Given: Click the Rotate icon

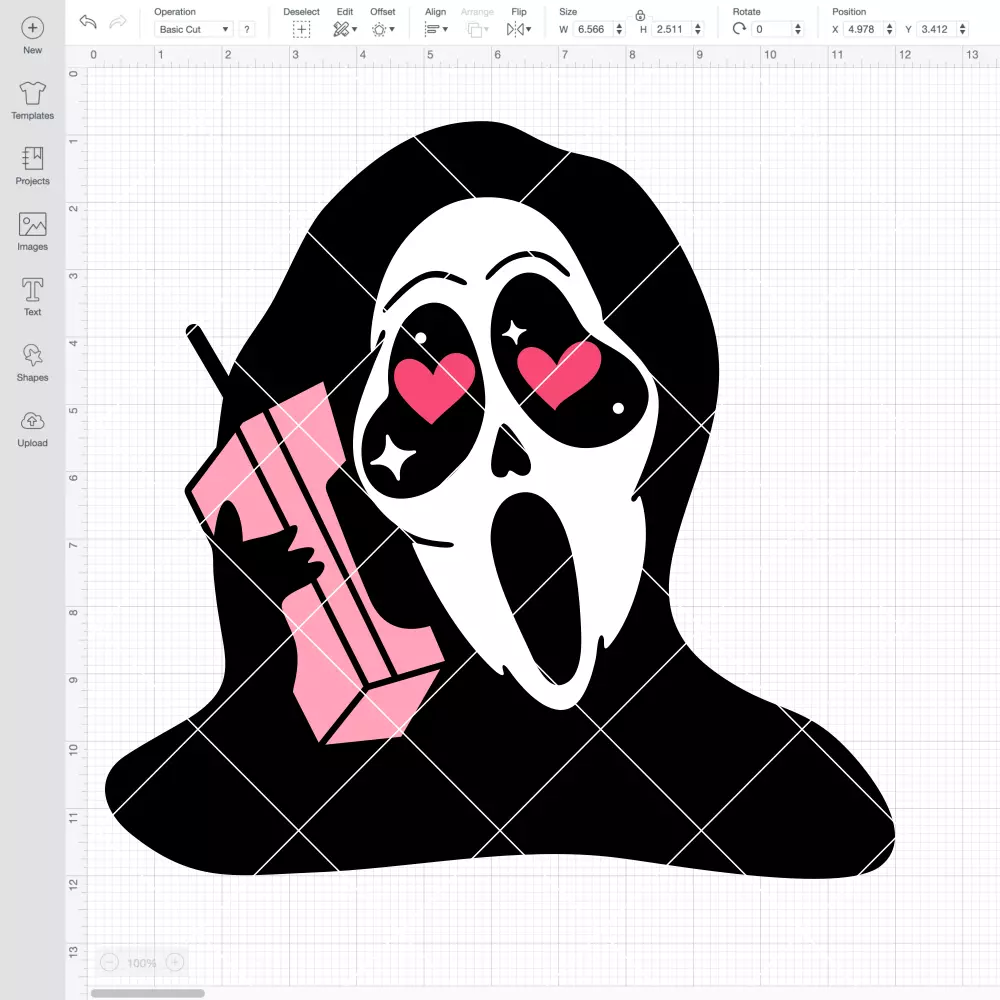Looking at the screenshot, I should point(739,29).
